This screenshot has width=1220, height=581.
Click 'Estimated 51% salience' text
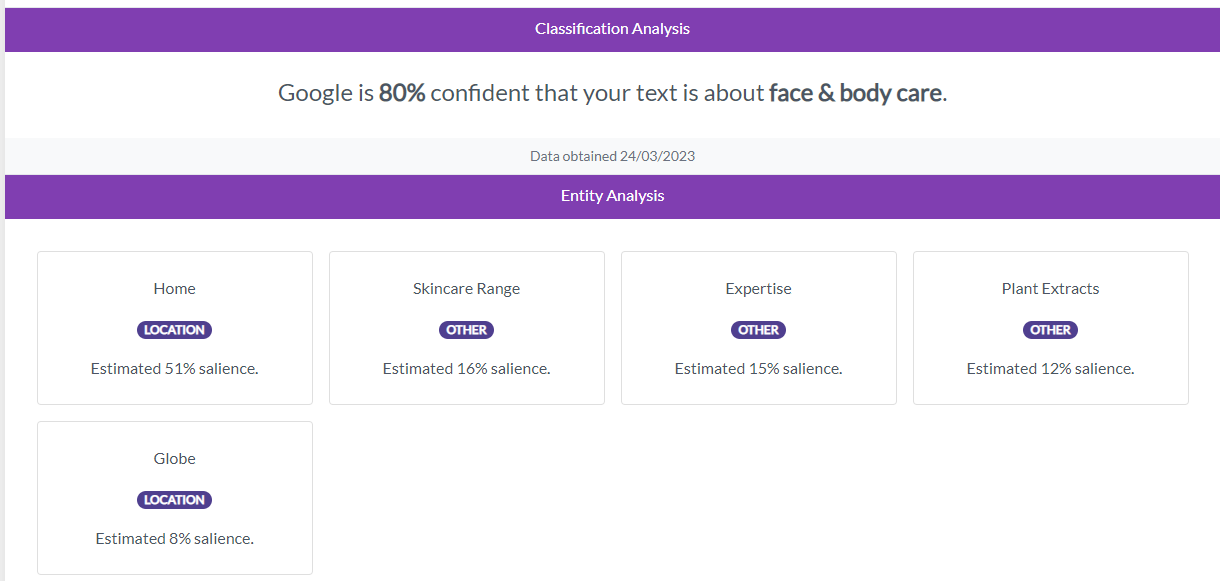175,369
